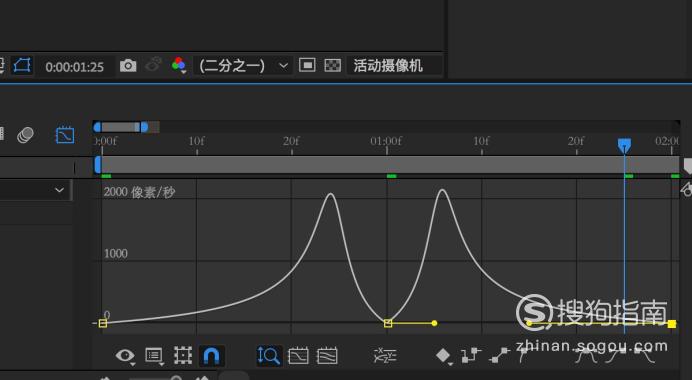This screenshot has width=692, height=380.
Task: Click Fit all graphs to view icon
Action: 327,356
